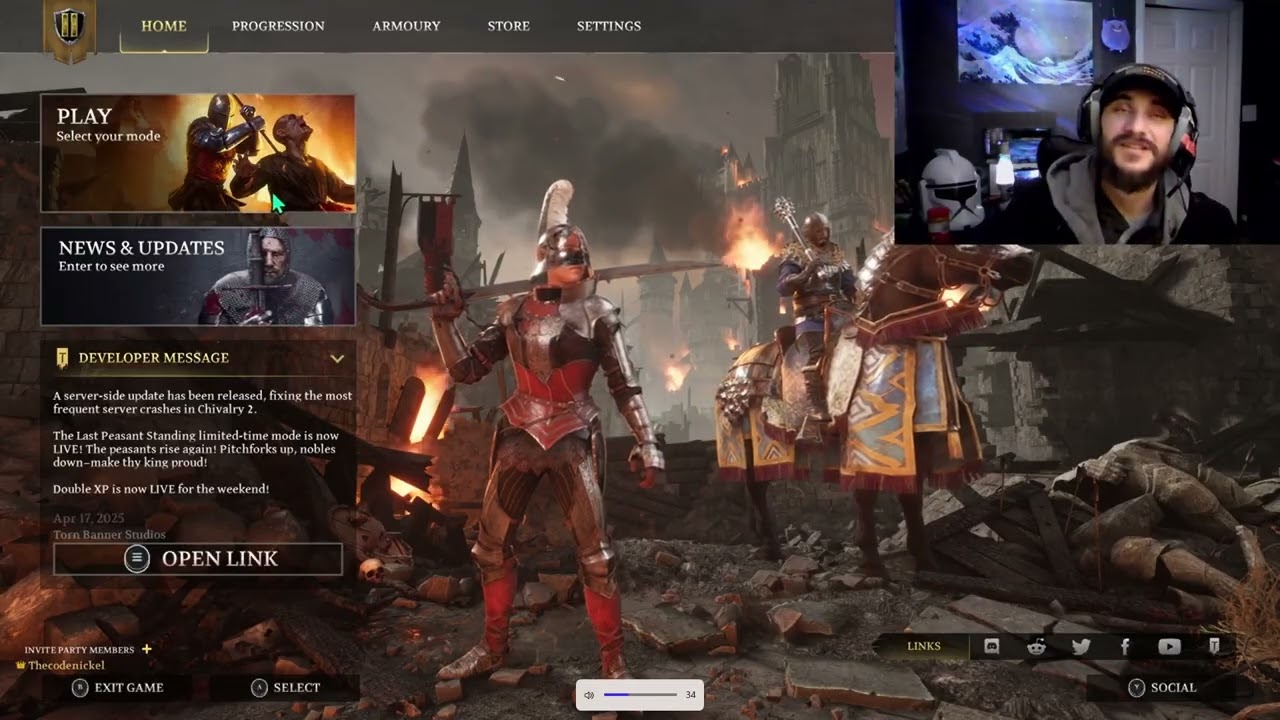
Task: Click the username Thecodenickel
Action: (x=66, y=665)
